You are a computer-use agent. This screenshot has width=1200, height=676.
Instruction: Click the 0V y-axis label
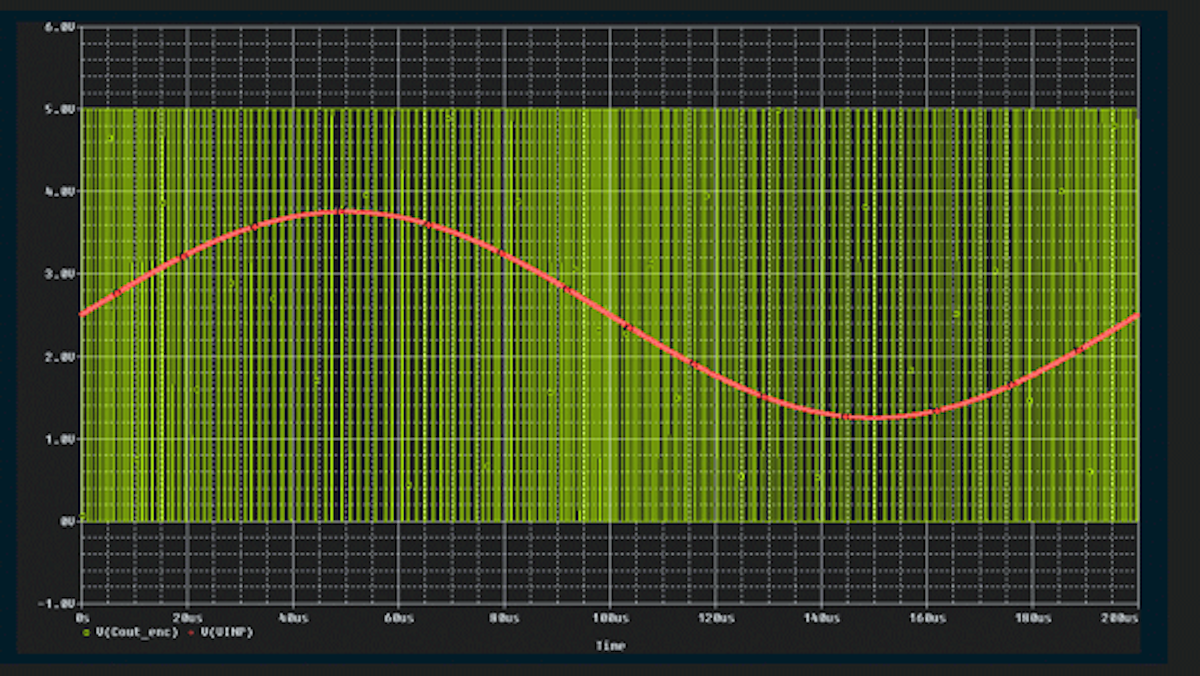tap(66, 521)
